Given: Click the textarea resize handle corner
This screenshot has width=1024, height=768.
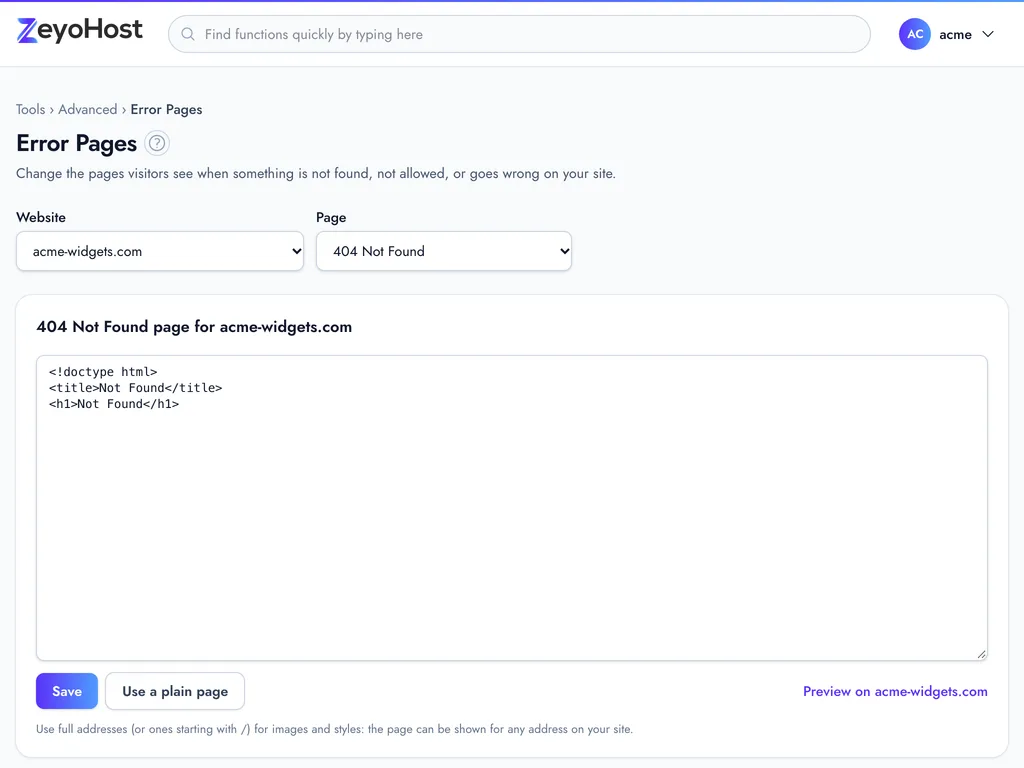Looking at the screenshot, I should coord(982,654).
